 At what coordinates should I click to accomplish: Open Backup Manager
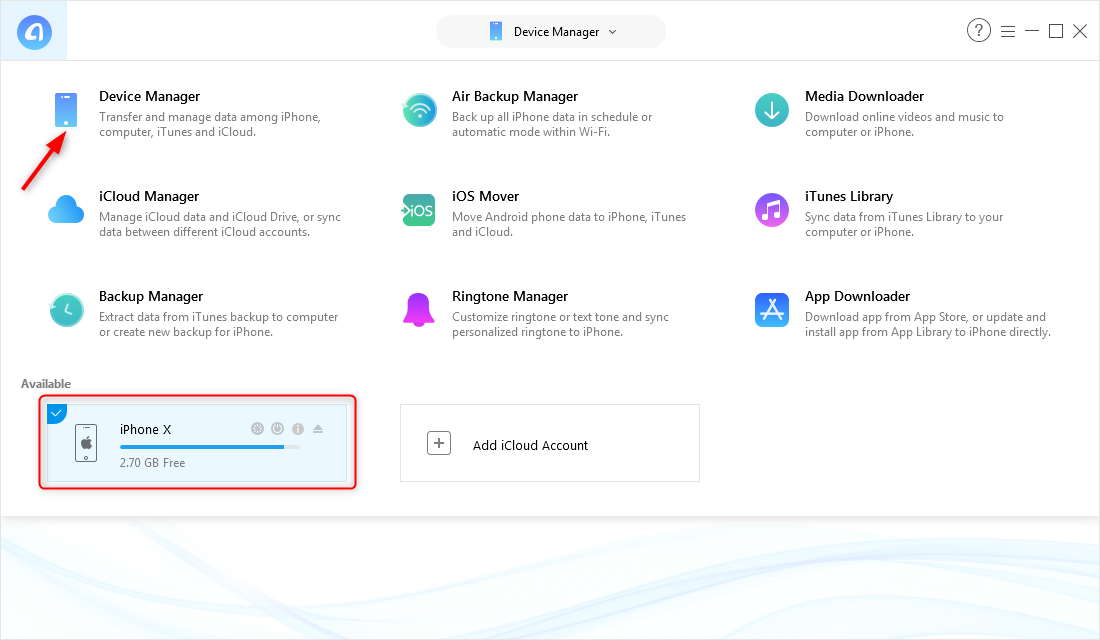[151, 296]
